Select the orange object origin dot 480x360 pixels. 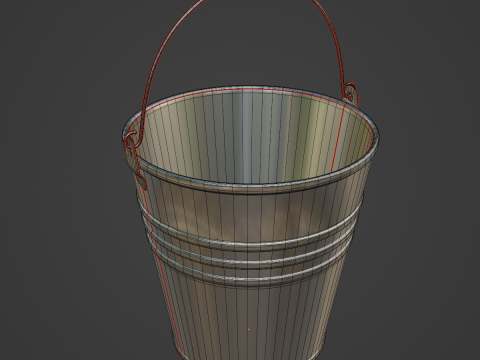click(248, 329)
